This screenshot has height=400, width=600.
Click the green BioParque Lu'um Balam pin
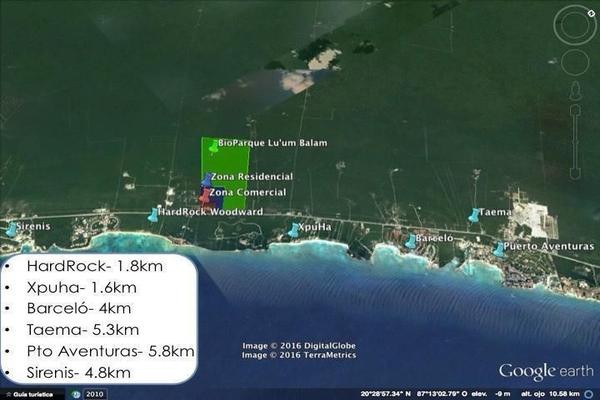[x=213, y=145]
